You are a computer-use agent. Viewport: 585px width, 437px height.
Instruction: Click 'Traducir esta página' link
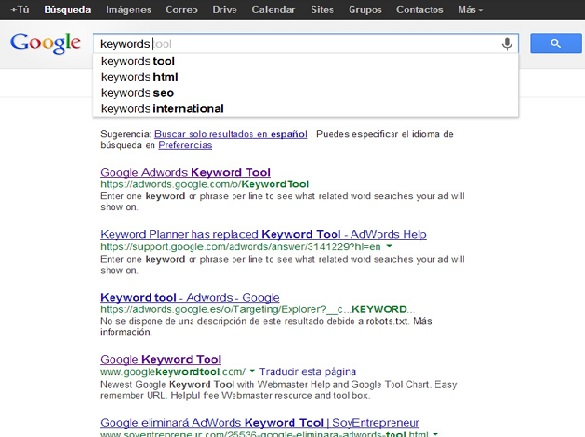pyautogui.click(x=307, y=372)
